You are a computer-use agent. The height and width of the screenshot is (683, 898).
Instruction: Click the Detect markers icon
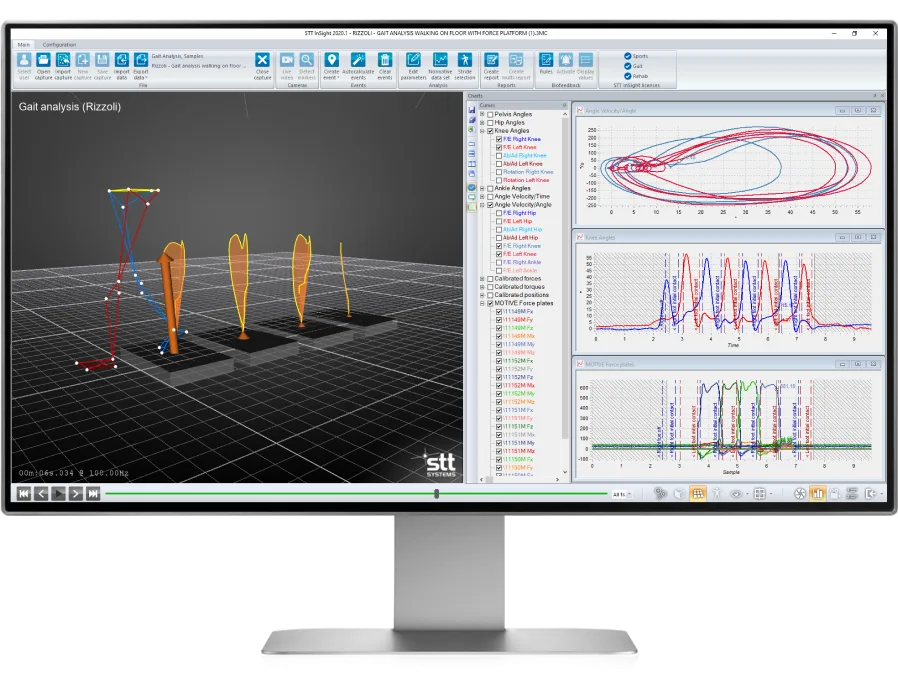pyautogui.click(x=307, y=60)
